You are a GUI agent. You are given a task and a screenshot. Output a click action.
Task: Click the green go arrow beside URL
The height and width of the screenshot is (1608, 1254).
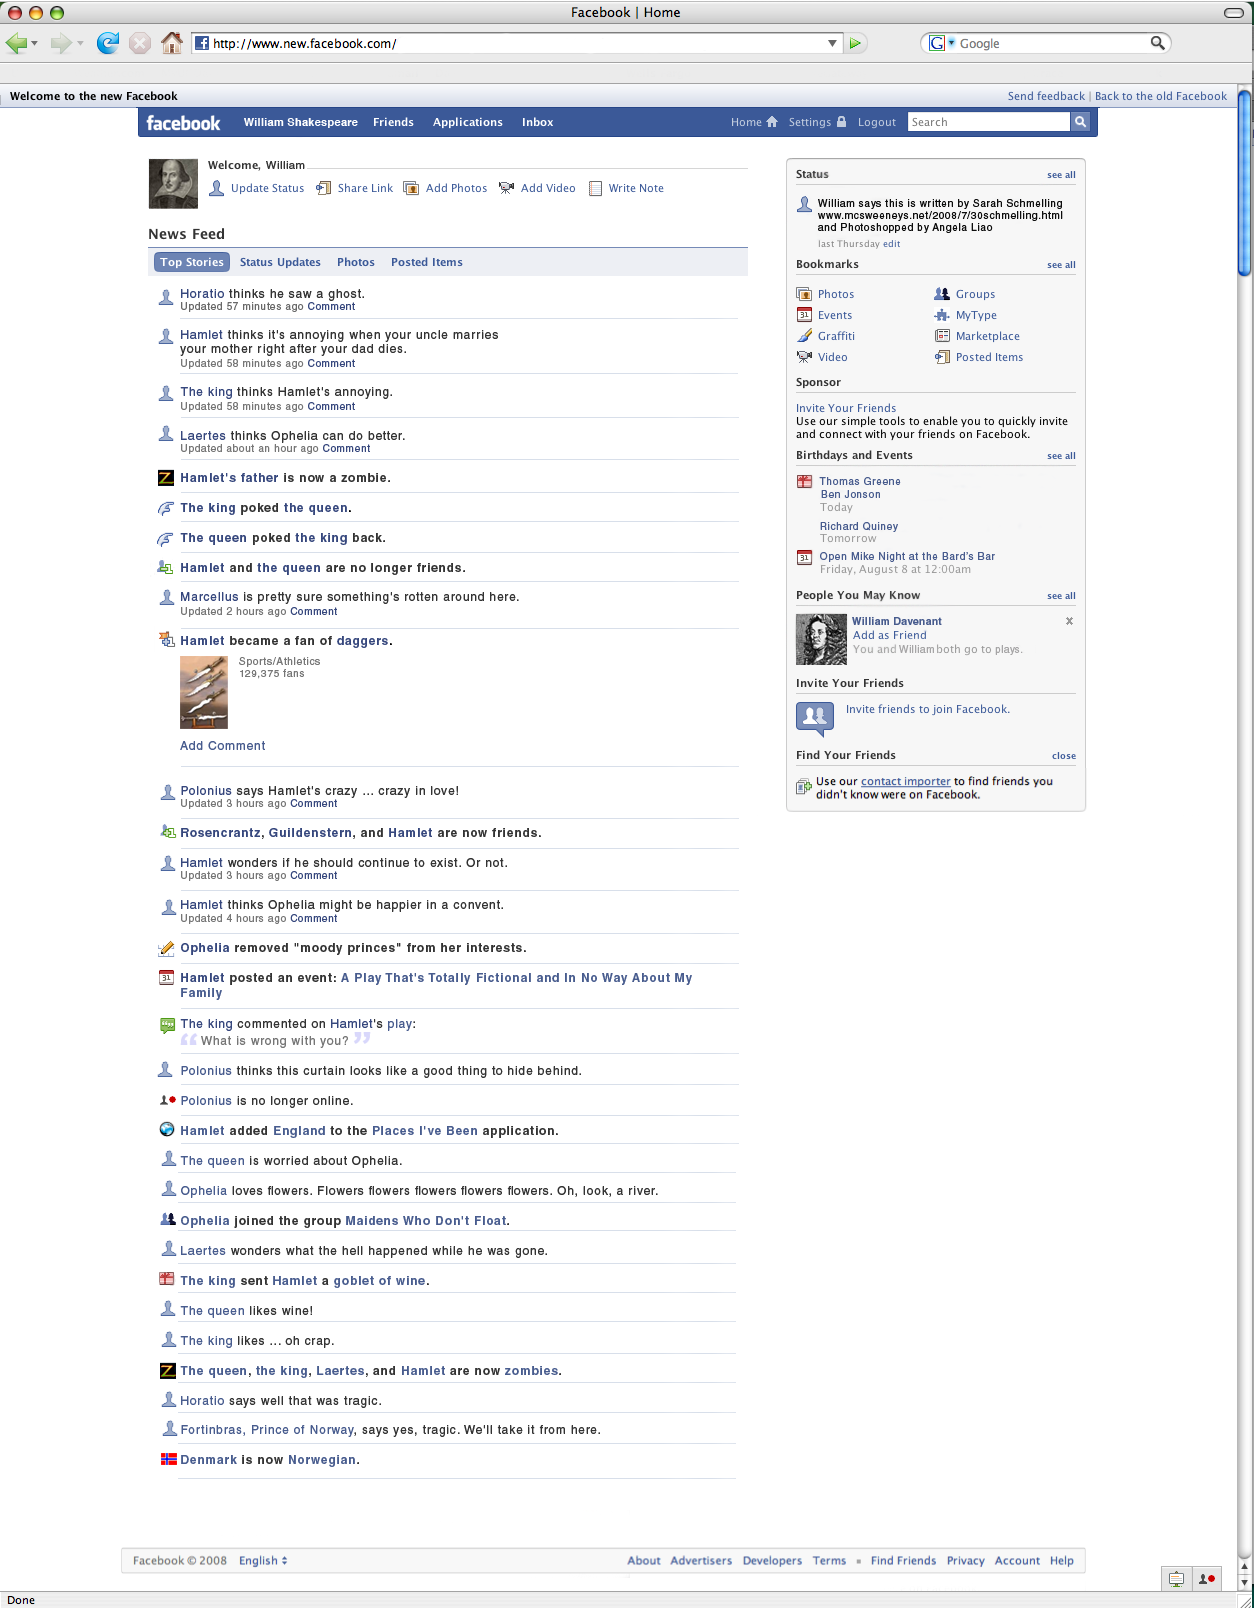[x=855, y=43]
